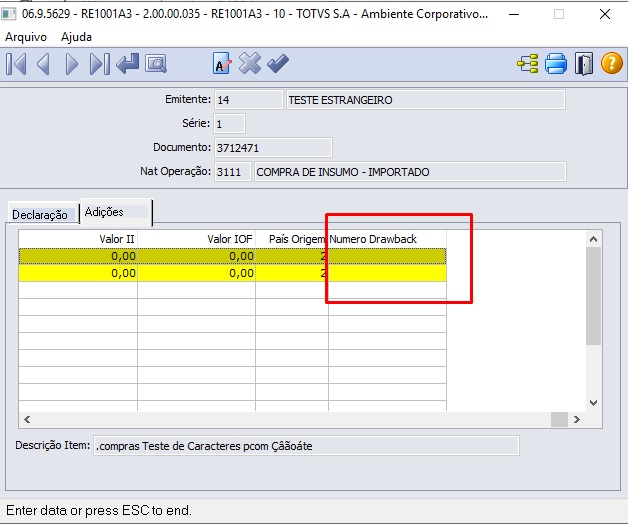
Task: Select second row Valor IOF cell 0,00
Action: (196, 273)
